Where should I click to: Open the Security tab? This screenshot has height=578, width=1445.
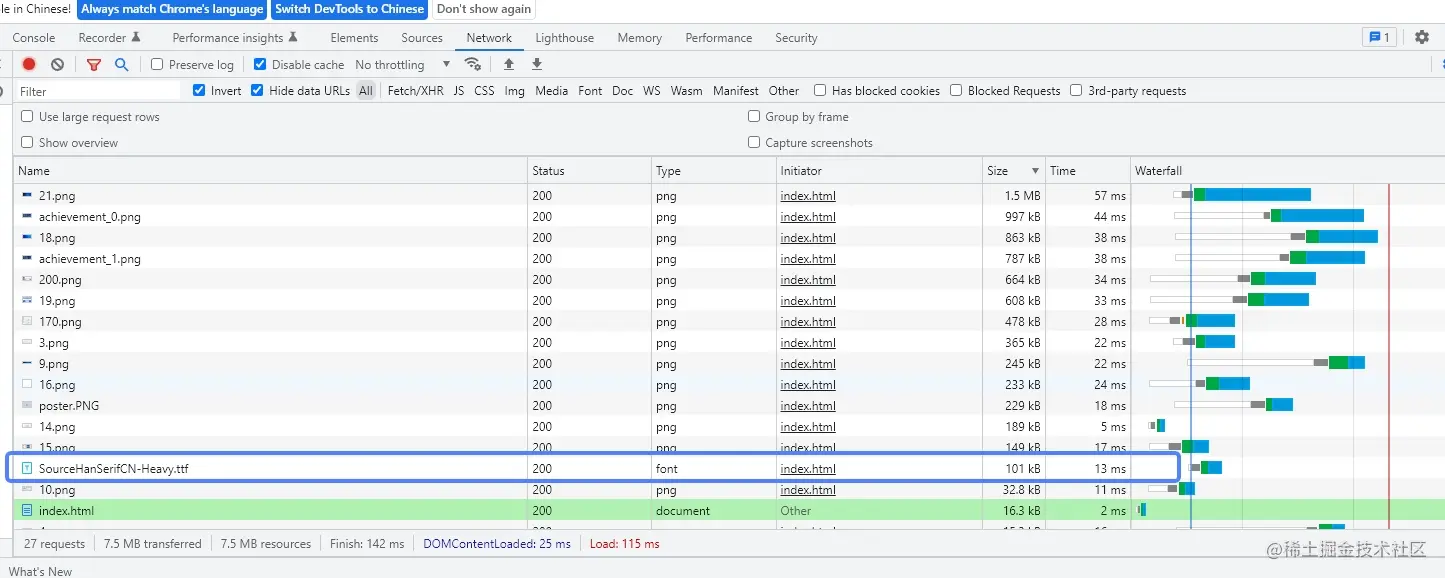(x=796, y=37)
